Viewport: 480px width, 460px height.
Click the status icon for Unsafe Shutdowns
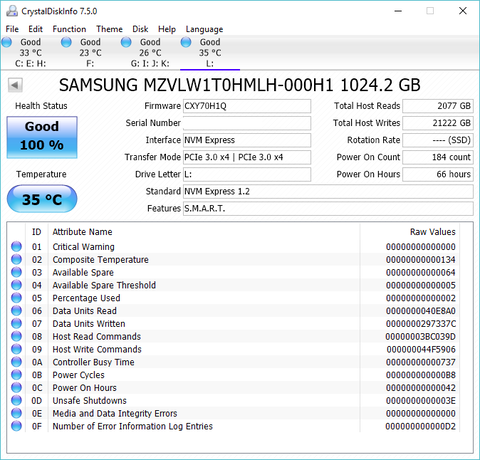16,400
